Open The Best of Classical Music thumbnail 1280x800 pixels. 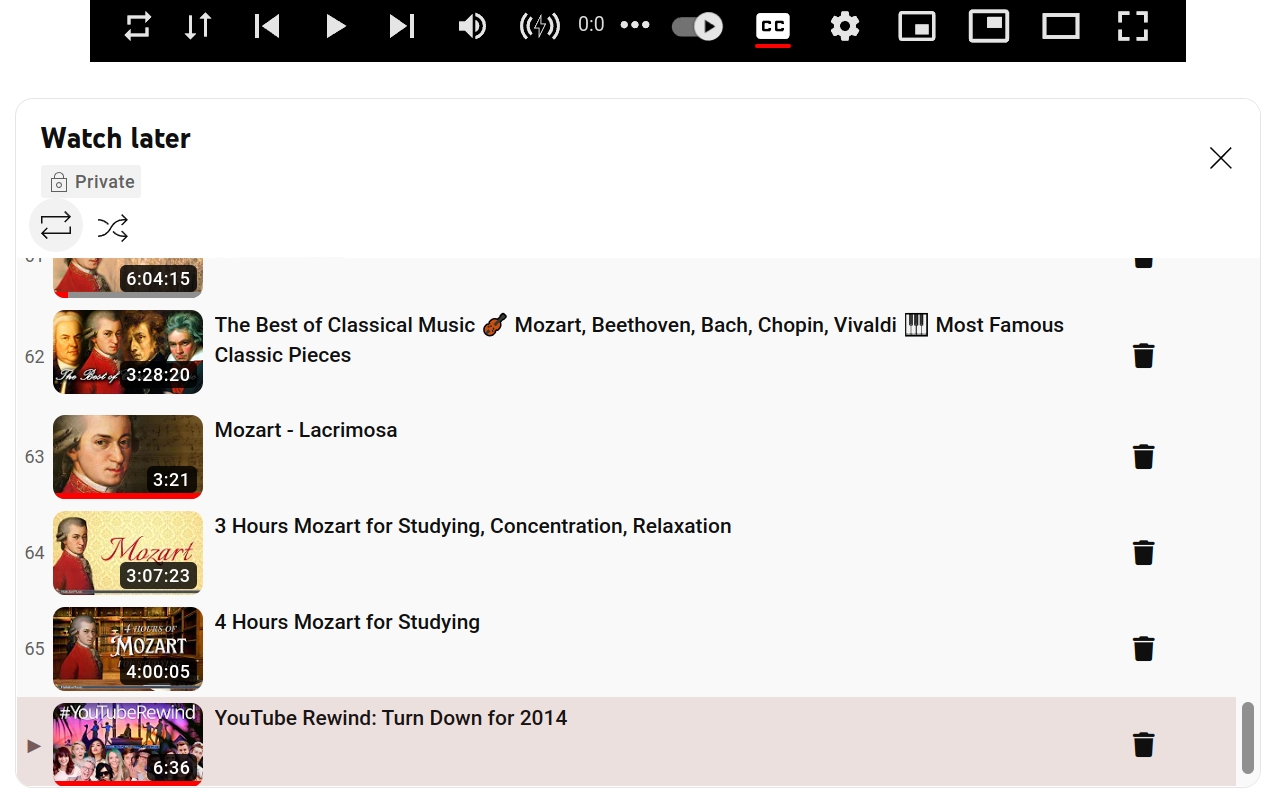(x=128, y=352)
